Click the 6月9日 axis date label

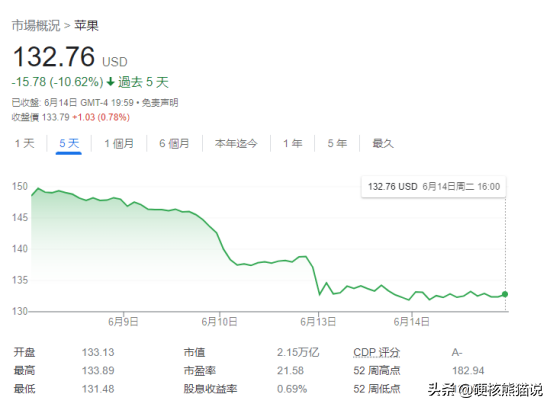[x=123, y=322]
